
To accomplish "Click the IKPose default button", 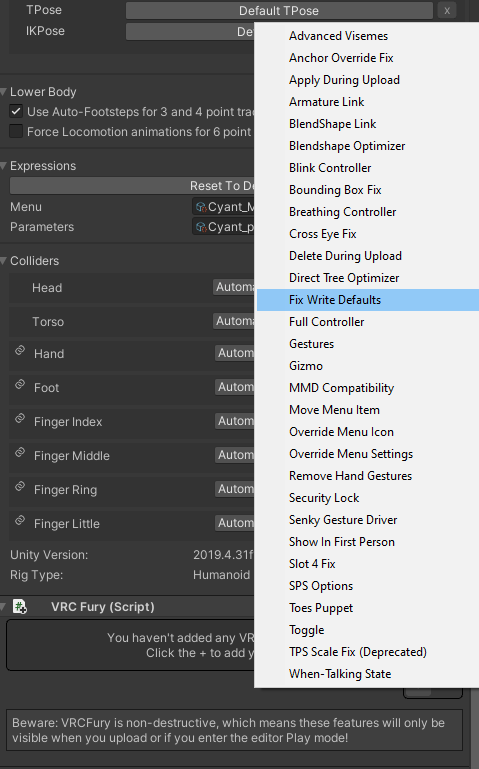I will pos(190,31).
